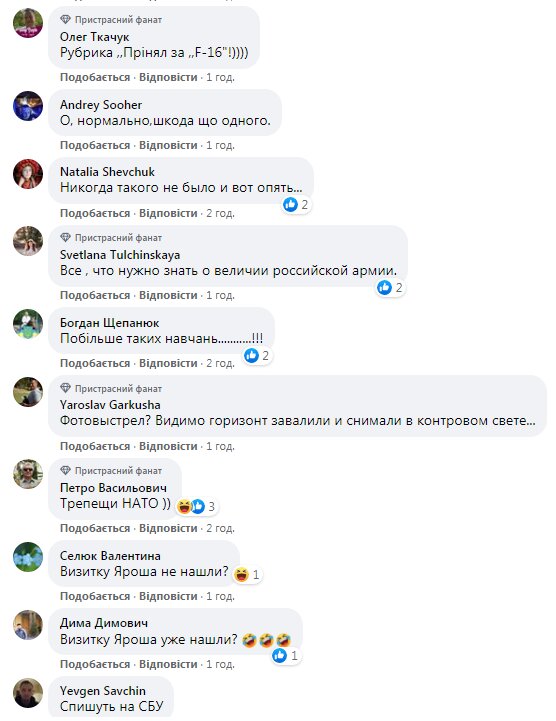The height and width of the screenshot is (721, 556).
Task: Open reactions on Богдан Щепанюк's comment
Action: [257, 355]
